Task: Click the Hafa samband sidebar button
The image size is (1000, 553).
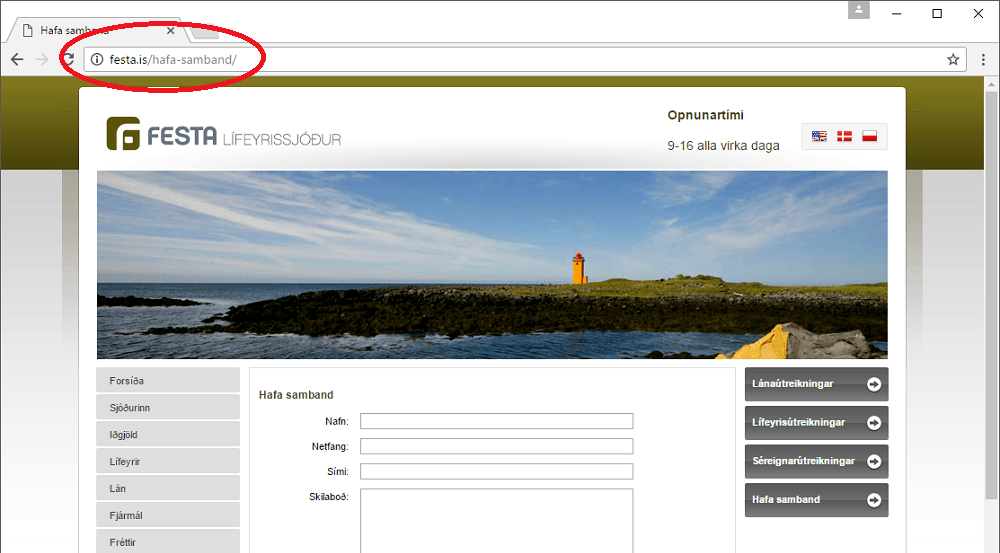Action: click(x=816, y=499)
